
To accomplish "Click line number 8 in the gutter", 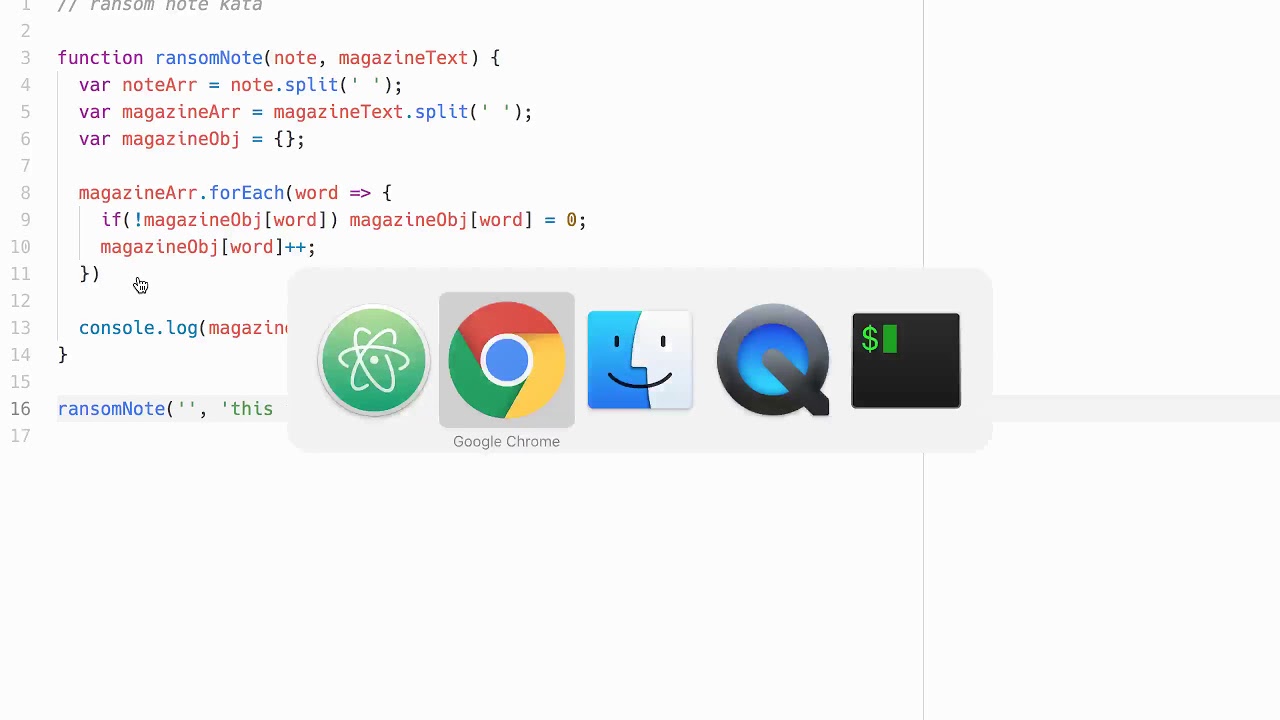I will click(25, 193).
